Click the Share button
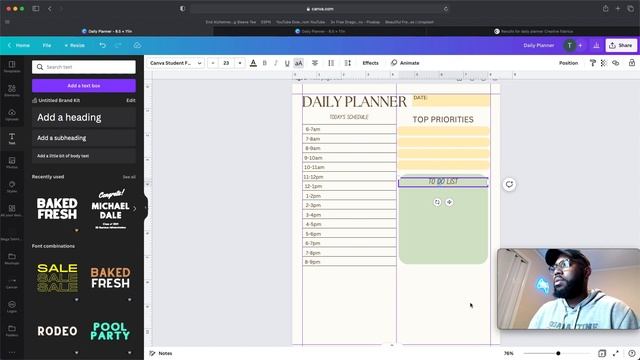 point(621,45)
